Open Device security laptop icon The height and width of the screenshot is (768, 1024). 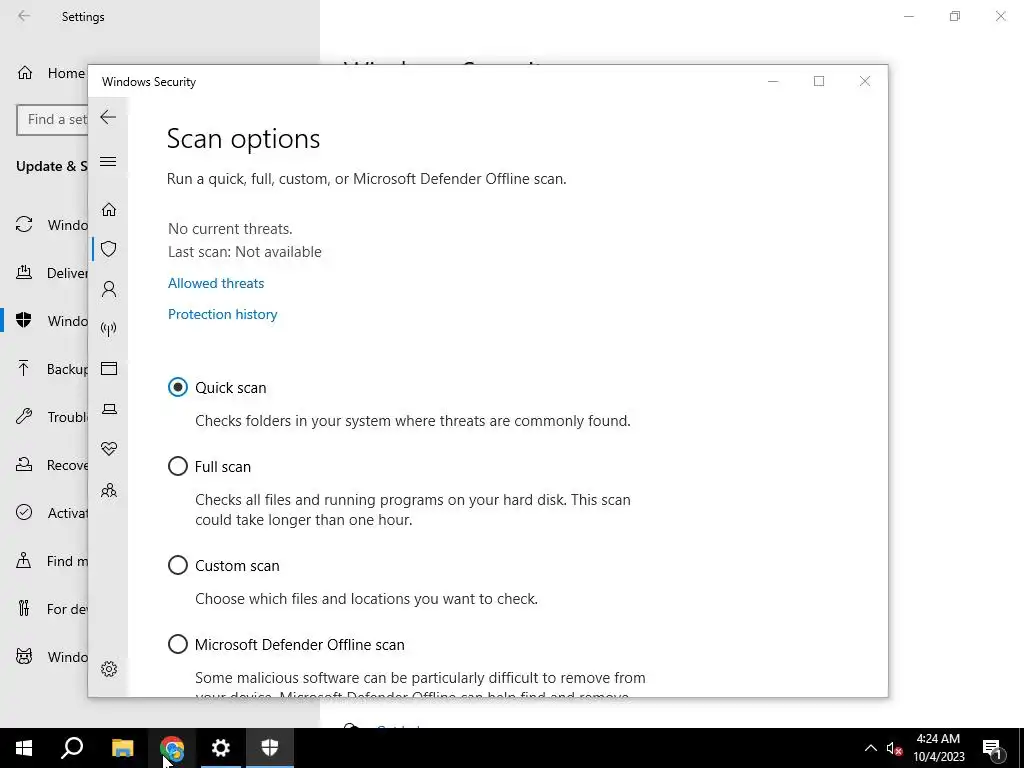(x=109, y=409)
